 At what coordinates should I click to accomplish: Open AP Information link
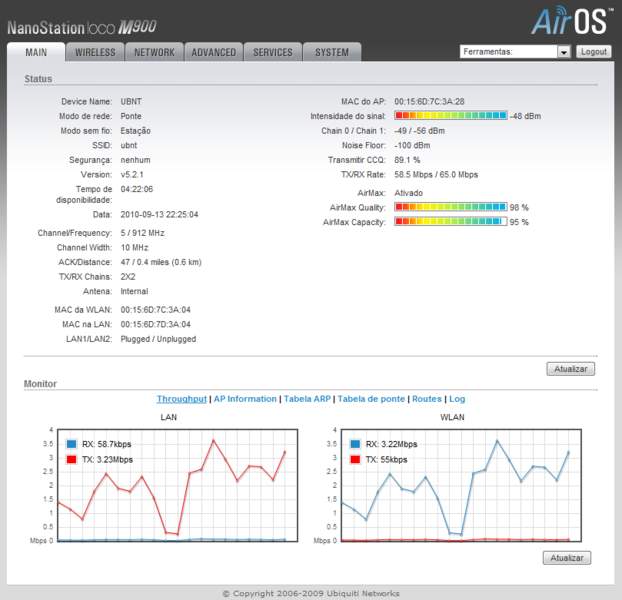[x=245, y=399]
